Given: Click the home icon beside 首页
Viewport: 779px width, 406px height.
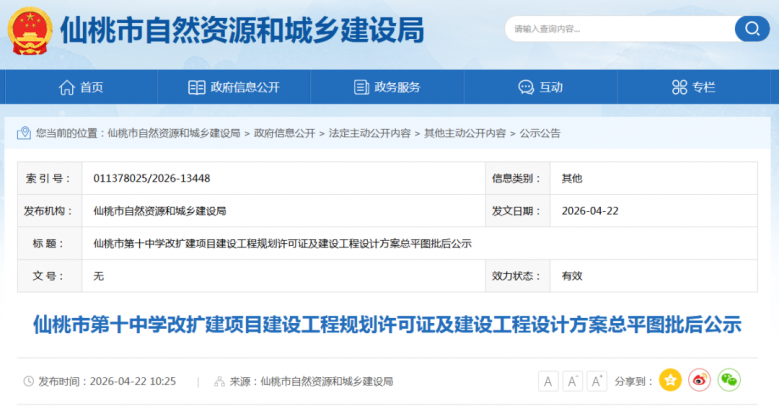Looking at the screenshot, I should coord(63,87).
